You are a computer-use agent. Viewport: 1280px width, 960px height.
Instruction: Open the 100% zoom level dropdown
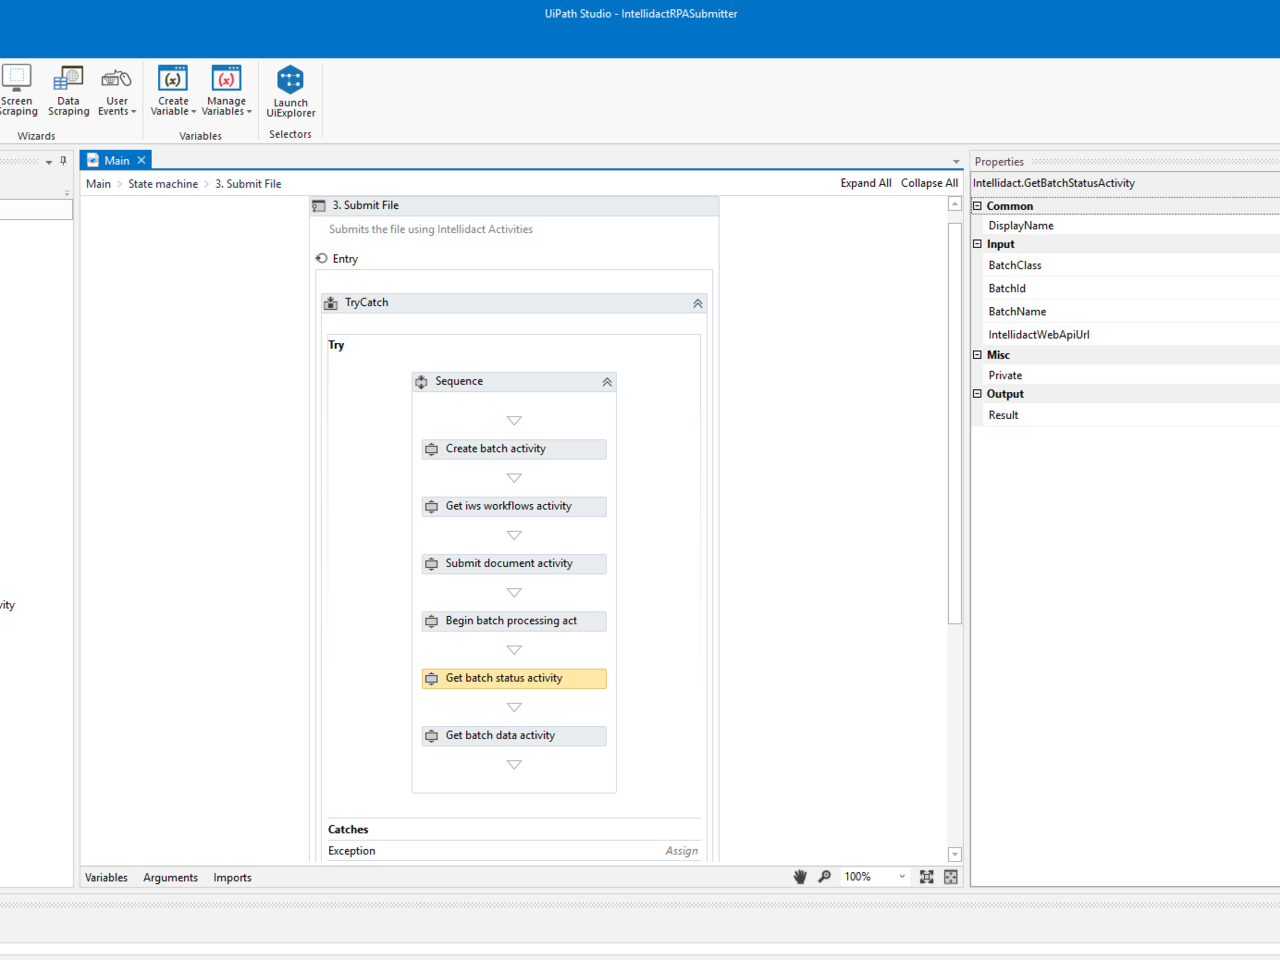point(875,877)
